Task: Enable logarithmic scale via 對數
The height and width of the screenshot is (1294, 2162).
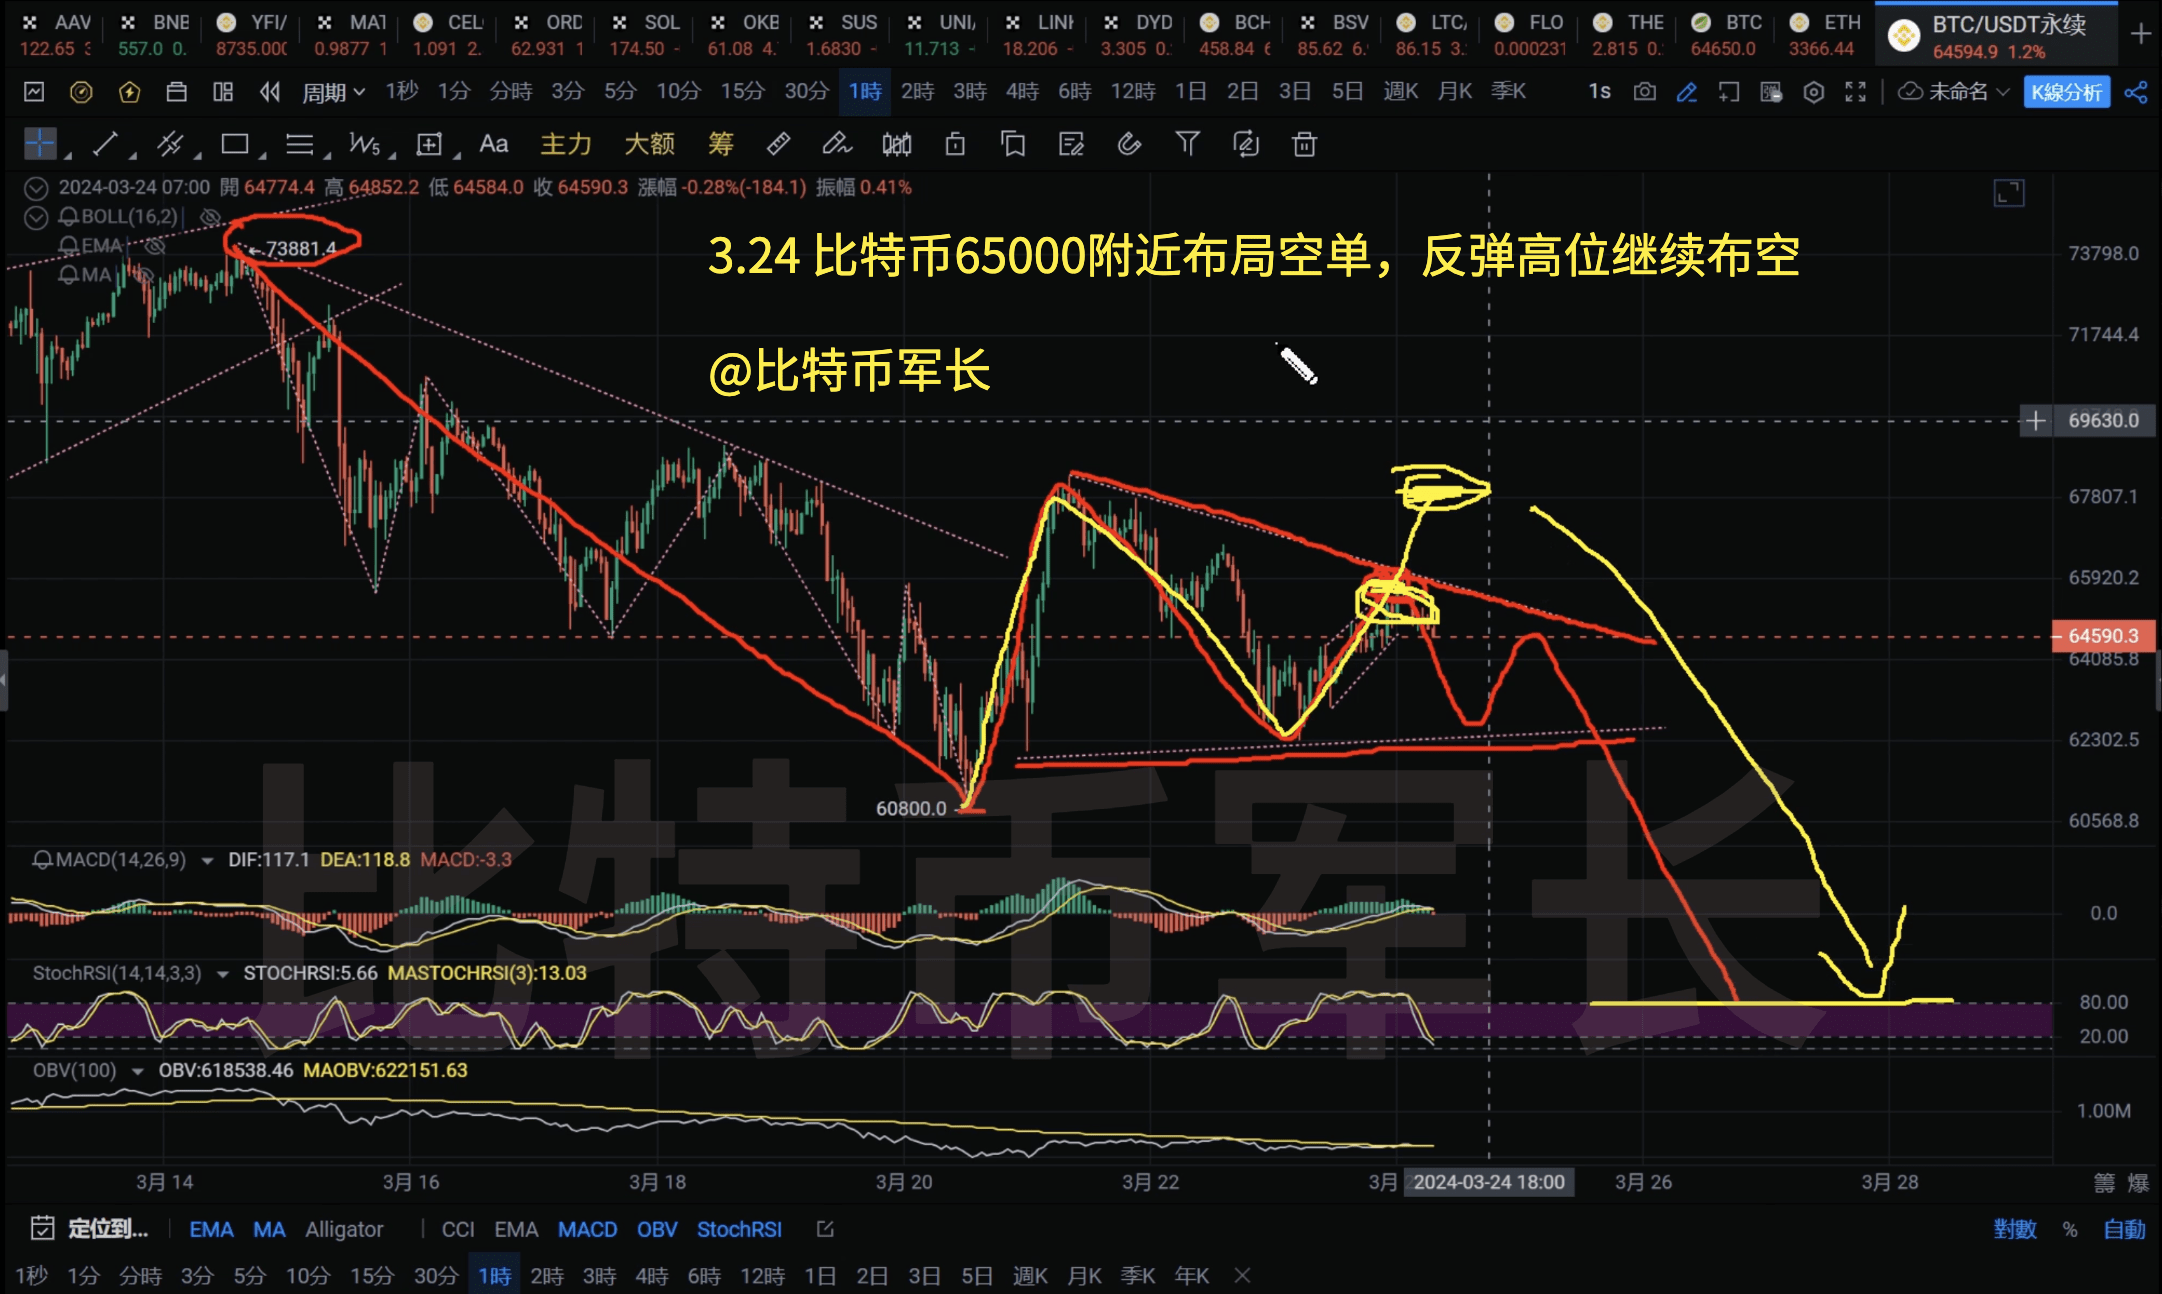Action: [2016, 1229]
